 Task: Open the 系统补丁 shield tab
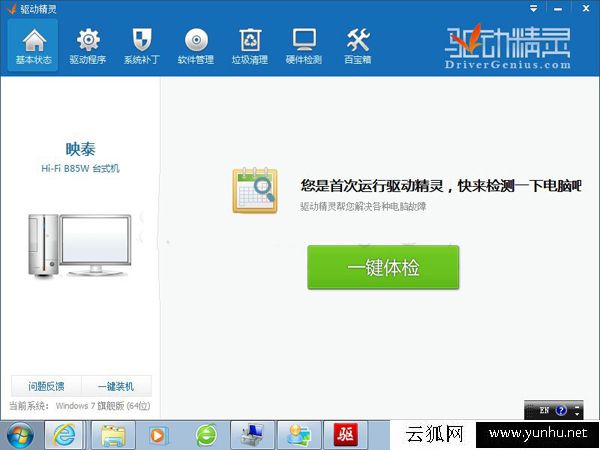tap(142, 45)
